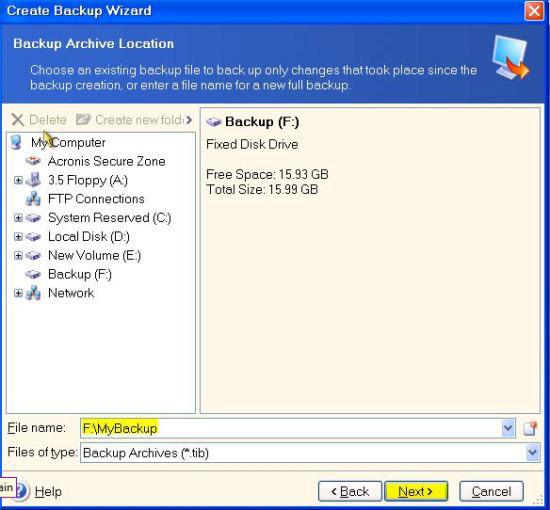550x510 pixels.
Task: Open the File name dropdown arrow
Action: 508,428
